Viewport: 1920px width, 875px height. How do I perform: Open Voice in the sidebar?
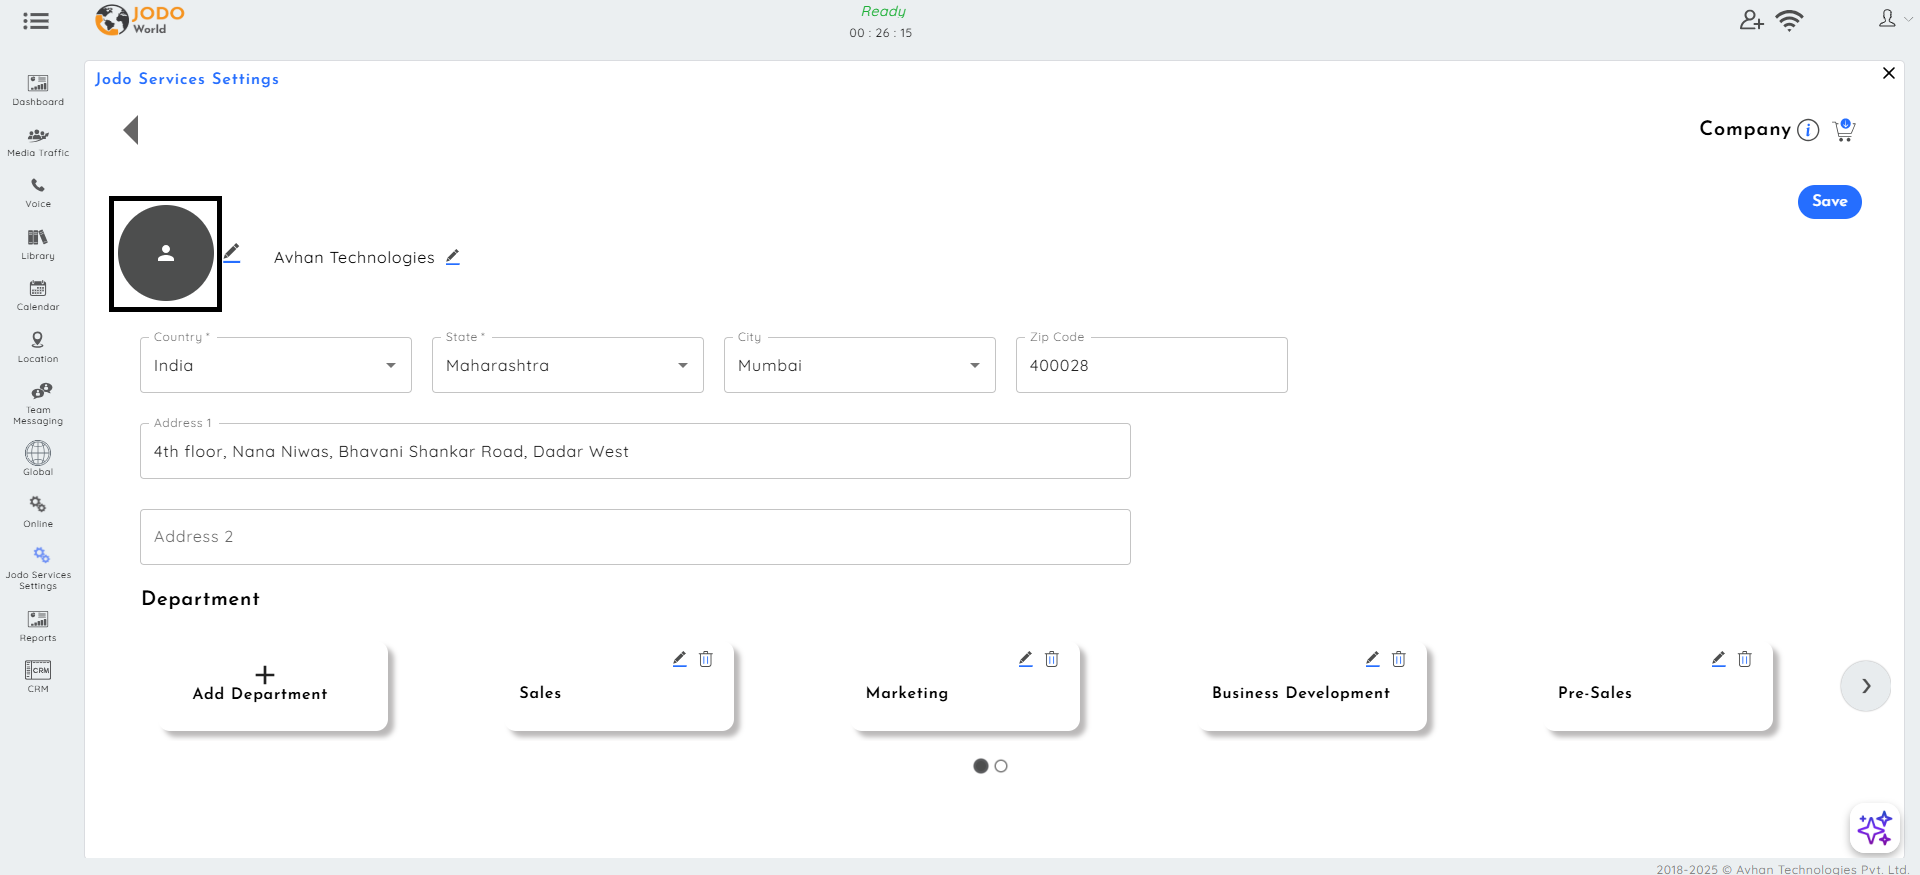[38, 193]
